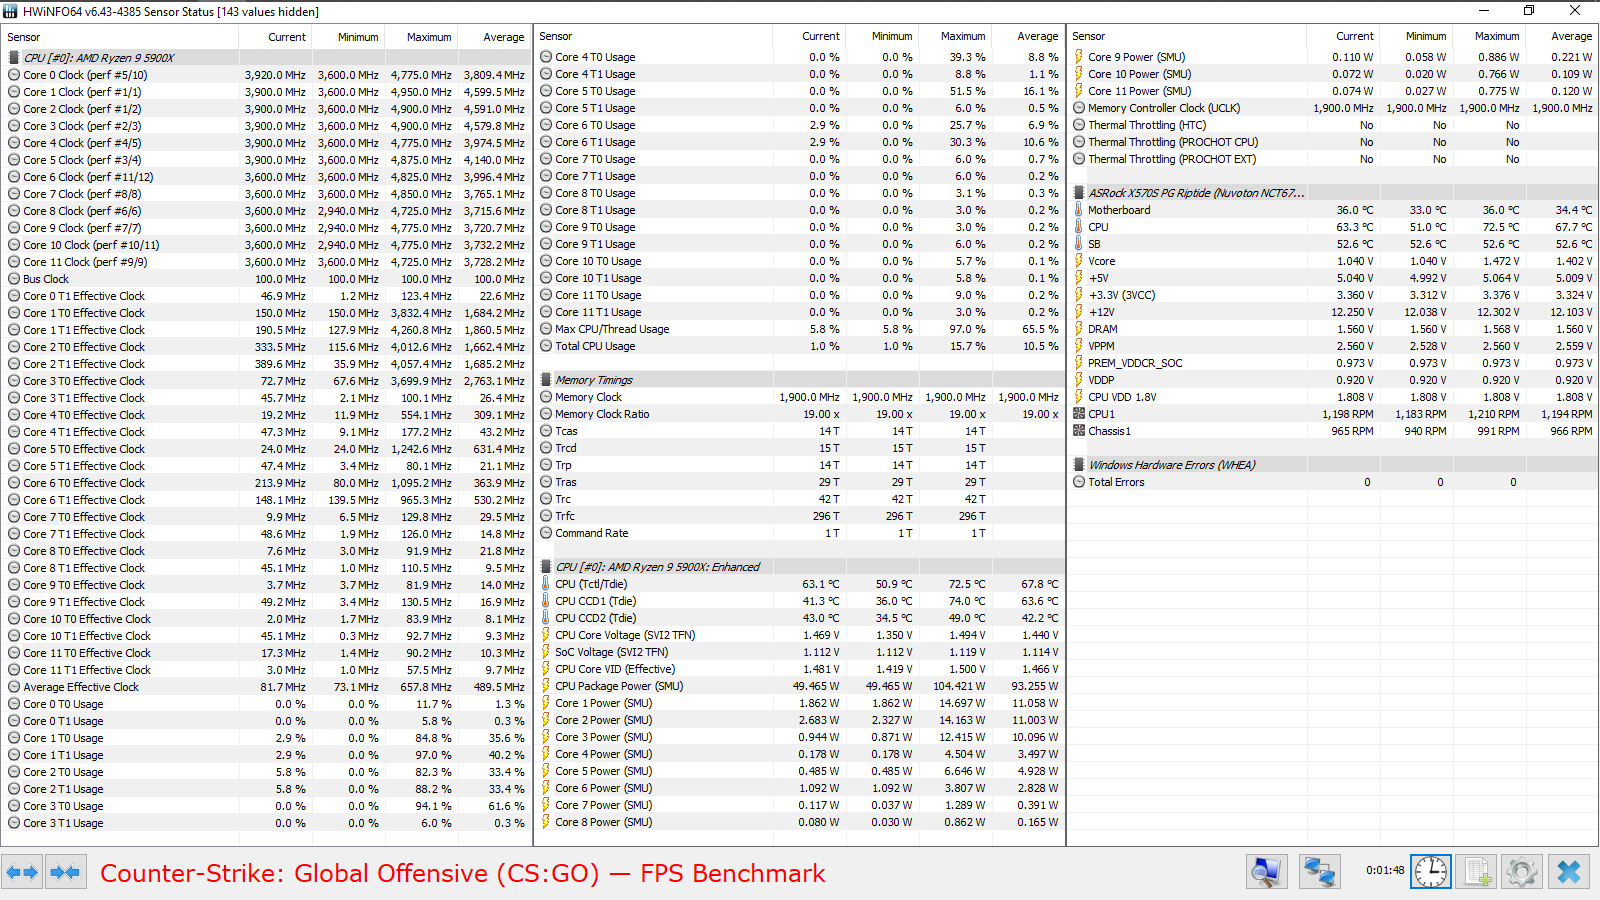The width and height of the screenshot is (1600, 900).
Task: Select the CPU CCD2 (Tdie) label
Action: click(595, 618)
